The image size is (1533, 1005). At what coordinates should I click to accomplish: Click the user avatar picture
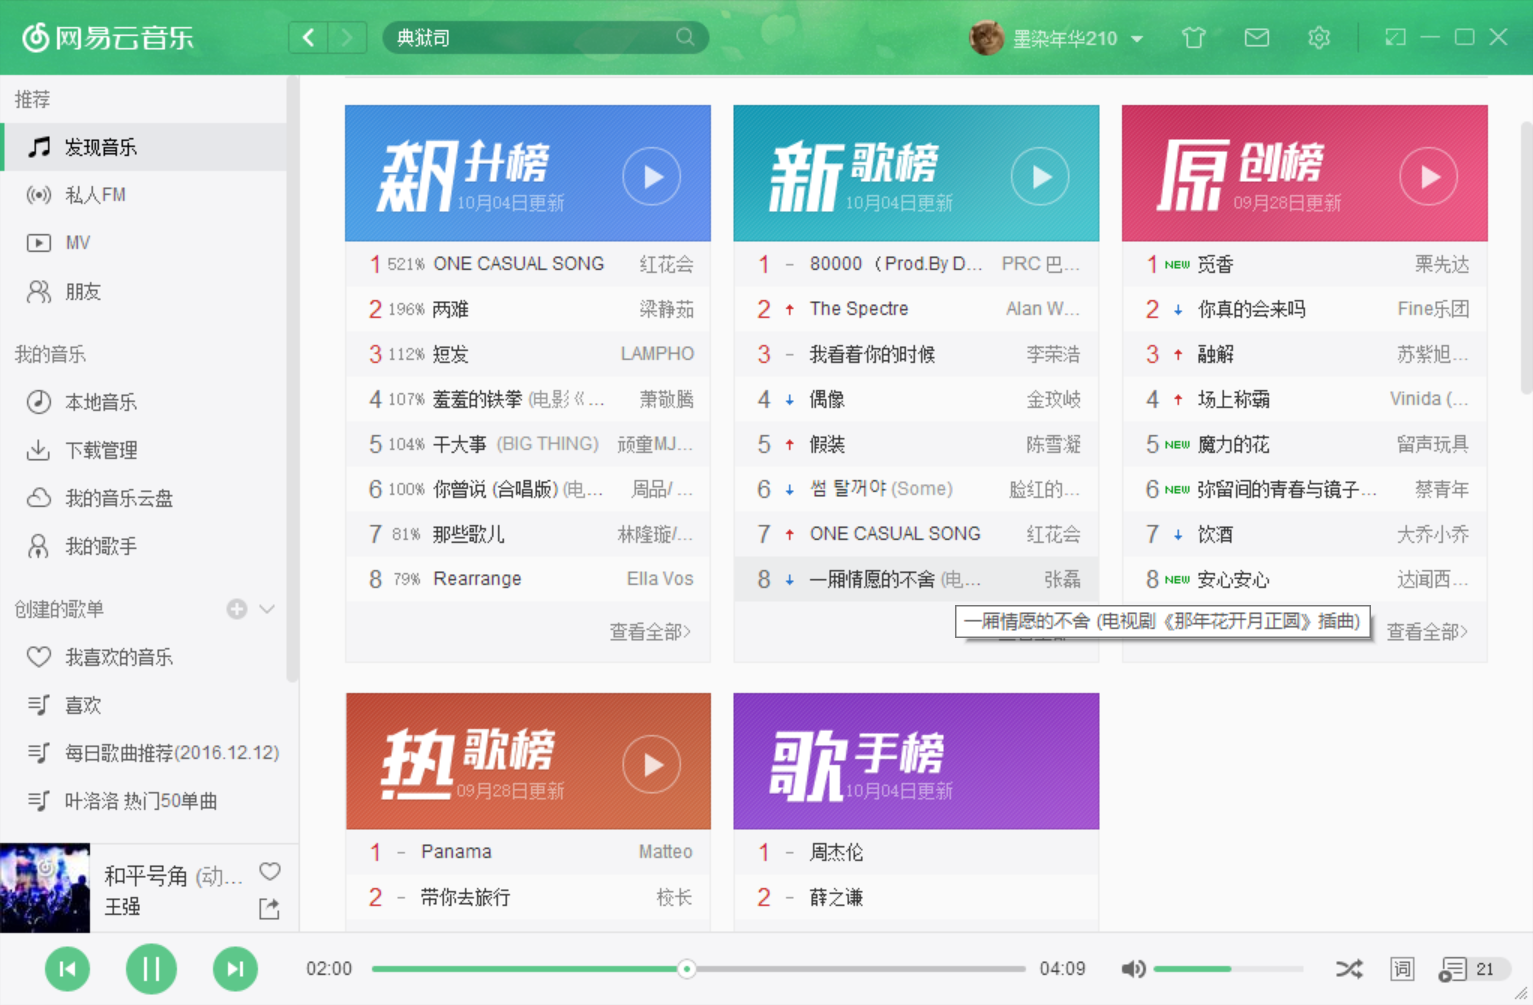(987, 38)
